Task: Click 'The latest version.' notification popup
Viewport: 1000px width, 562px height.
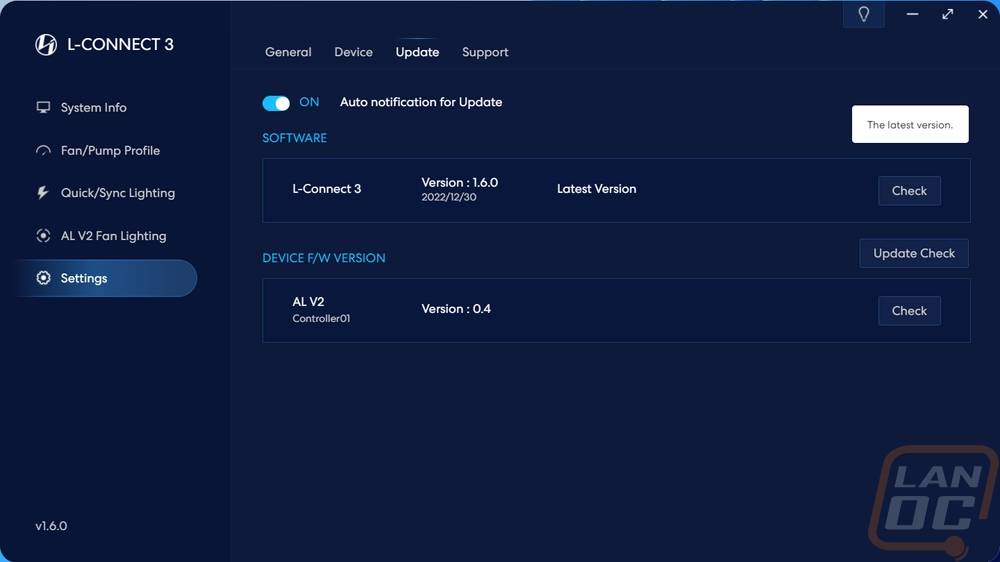Action: pos(910,124)
